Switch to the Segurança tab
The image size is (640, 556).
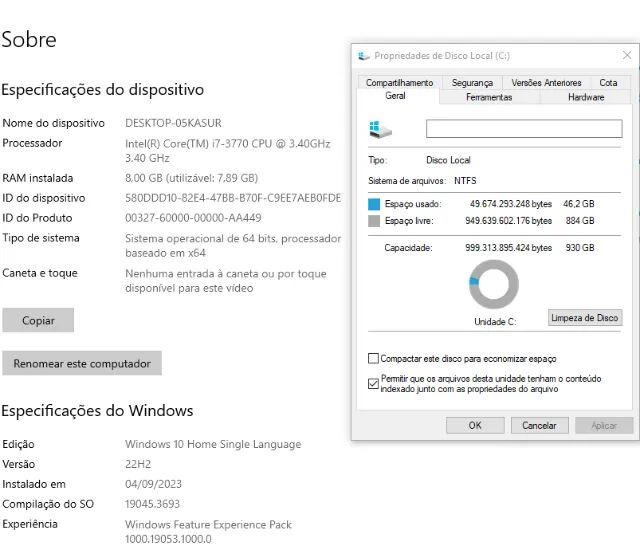pos(472,82)
